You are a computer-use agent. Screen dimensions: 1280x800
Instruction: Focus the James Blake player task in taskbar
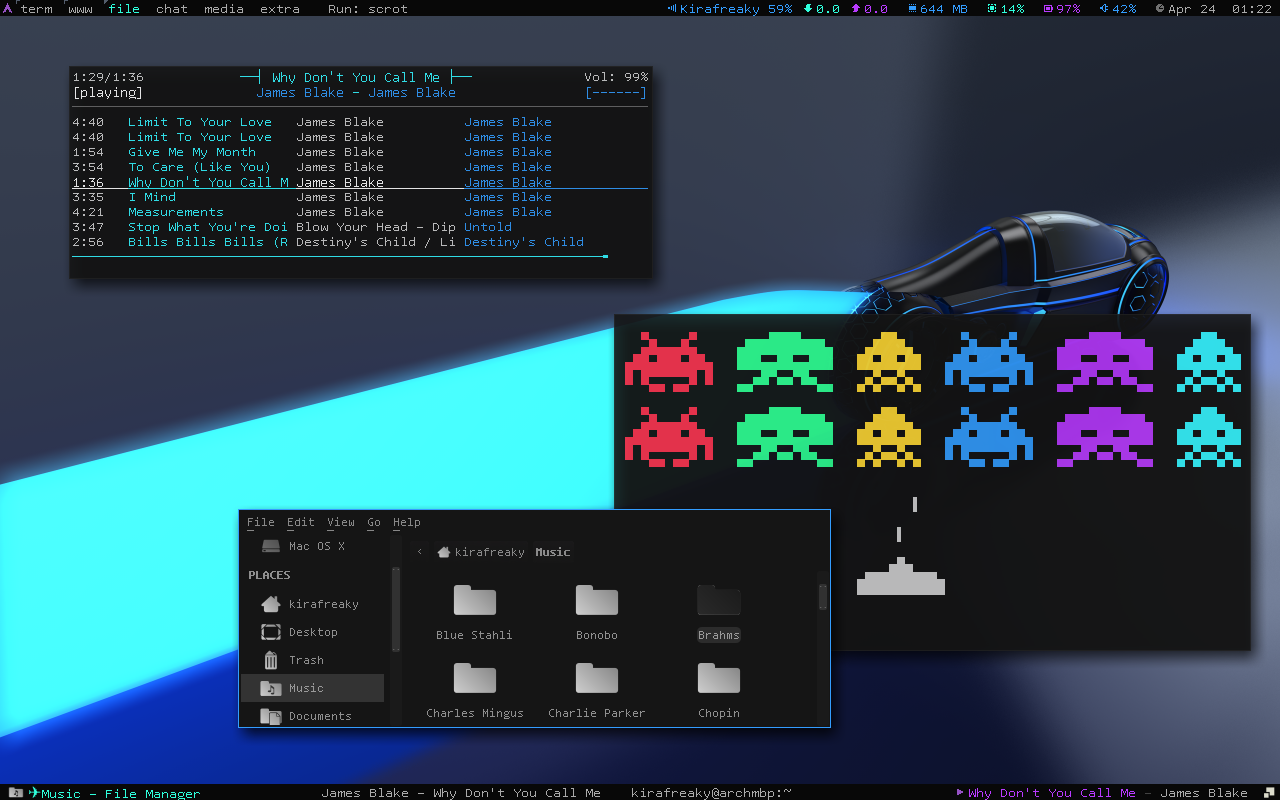click(x=461, y=793)
